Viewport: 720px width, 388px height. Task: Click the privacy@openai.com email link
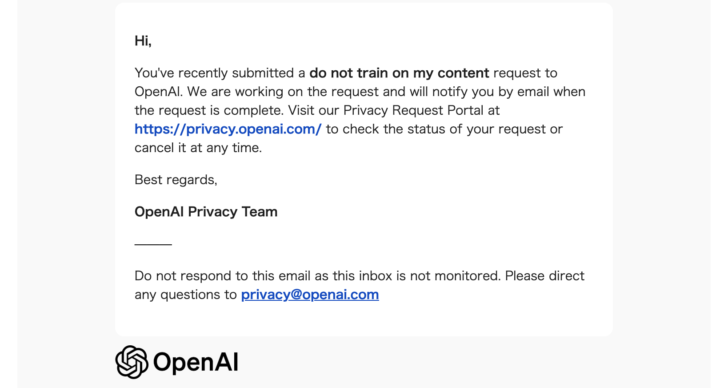310,295
